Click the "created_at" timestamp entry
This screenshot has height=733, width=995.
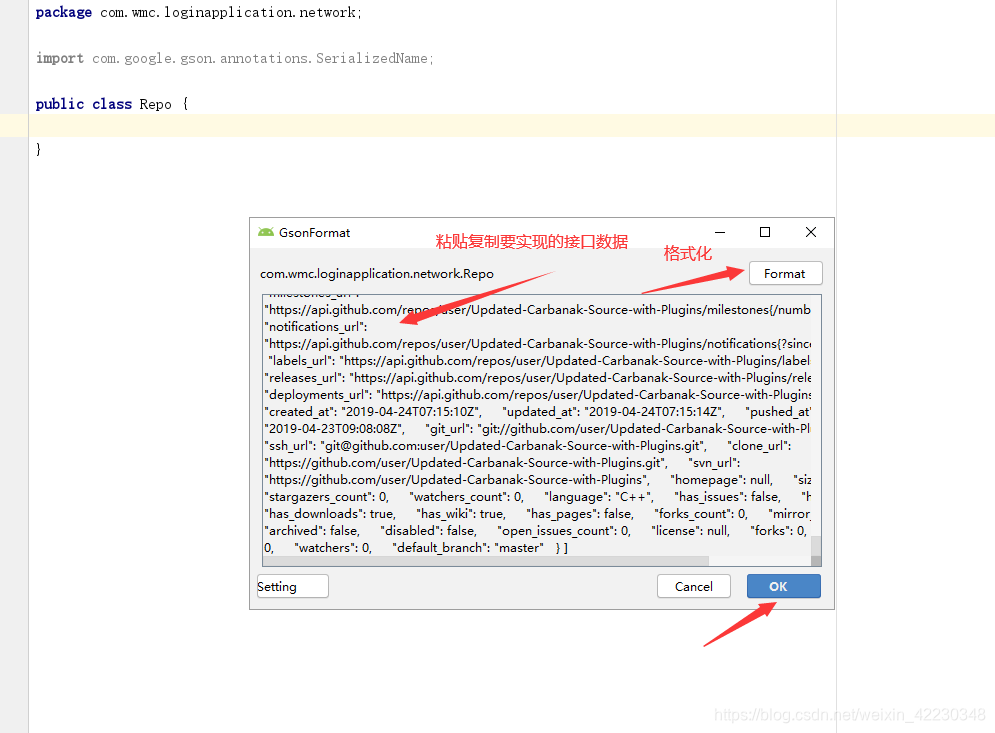(373, 412)
